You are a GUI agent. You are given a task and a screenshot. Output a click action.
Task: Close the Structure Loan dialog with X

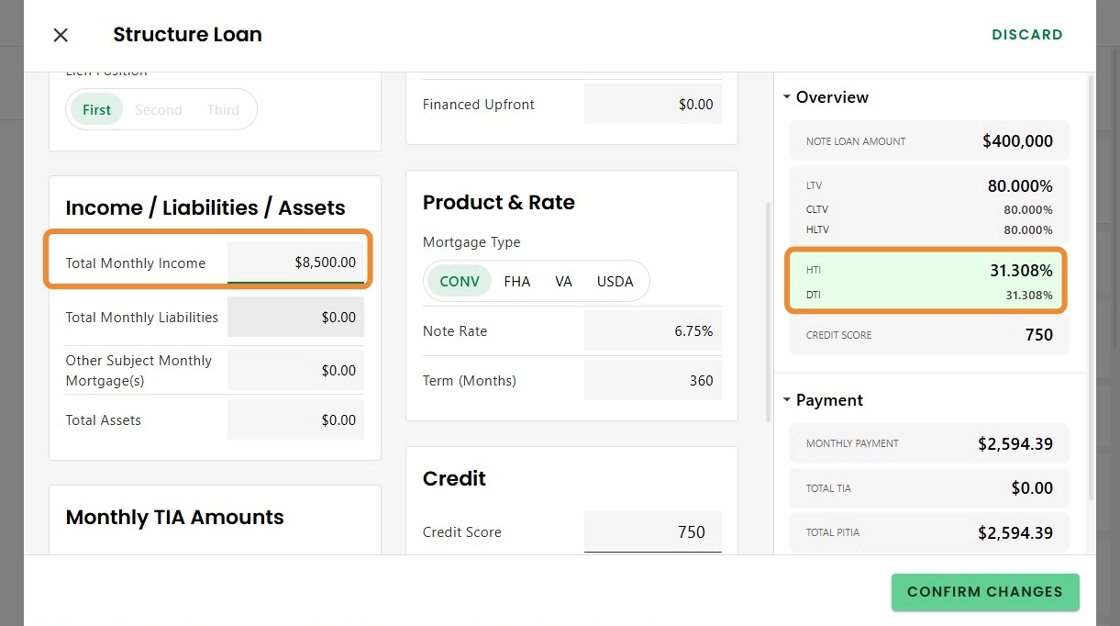(x=61, y=35)
